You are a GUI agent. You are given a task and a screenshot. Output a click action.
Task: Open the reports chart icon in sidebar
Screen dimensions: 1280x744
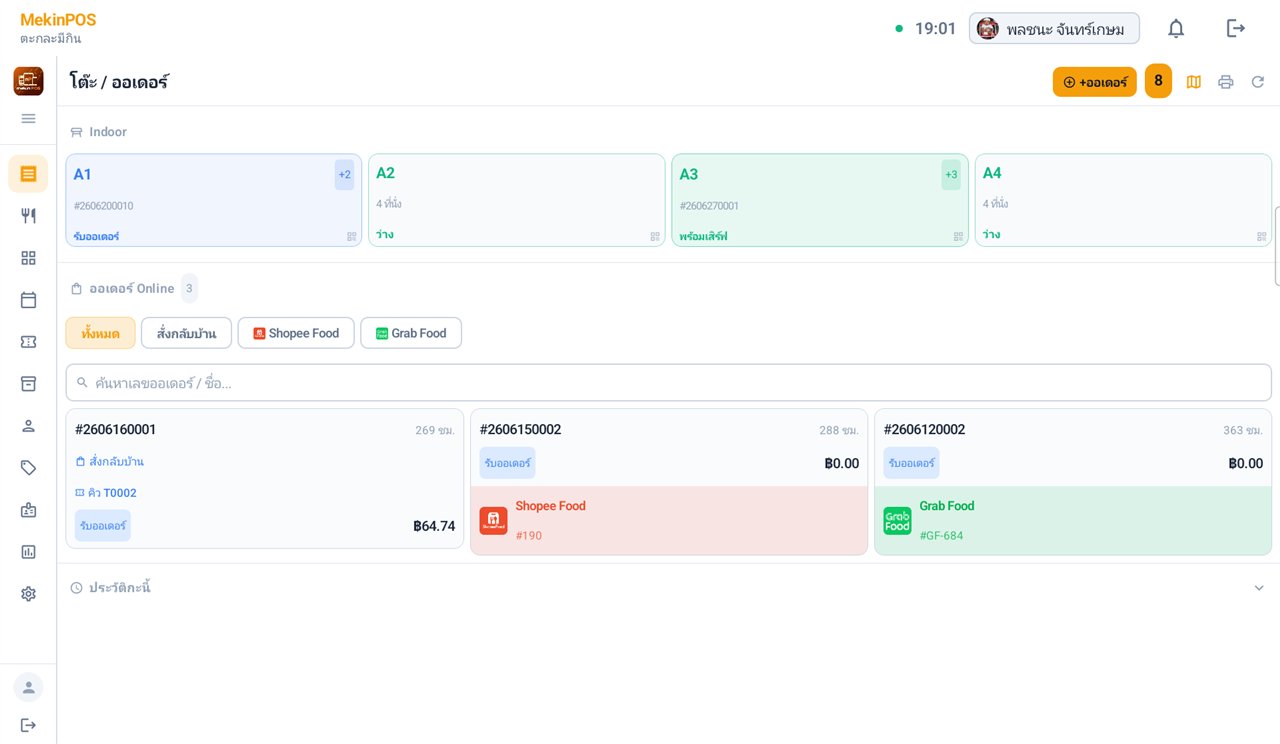(28, 552)
